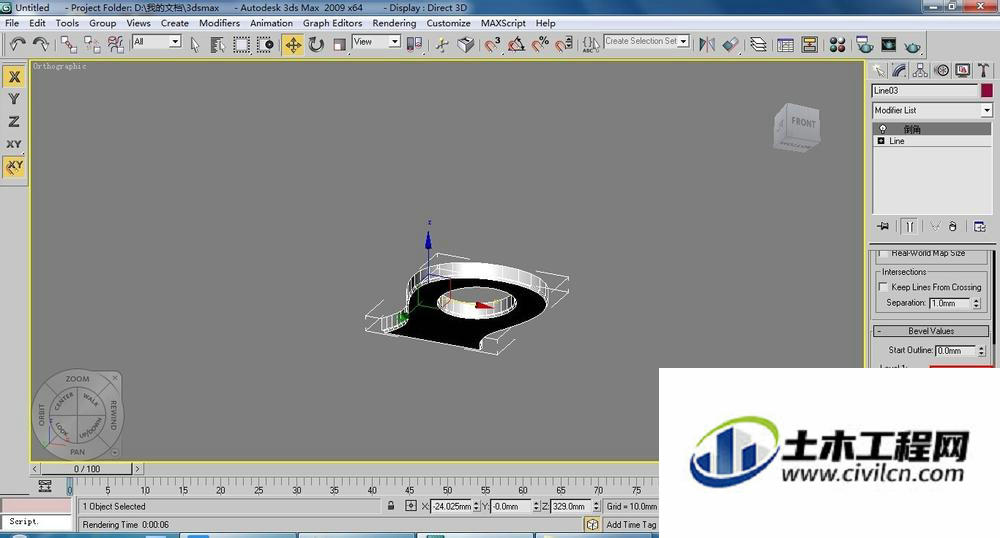Click the Undo arrow icon
This screenshot has width=1000, height=538.
coord(18,44)
